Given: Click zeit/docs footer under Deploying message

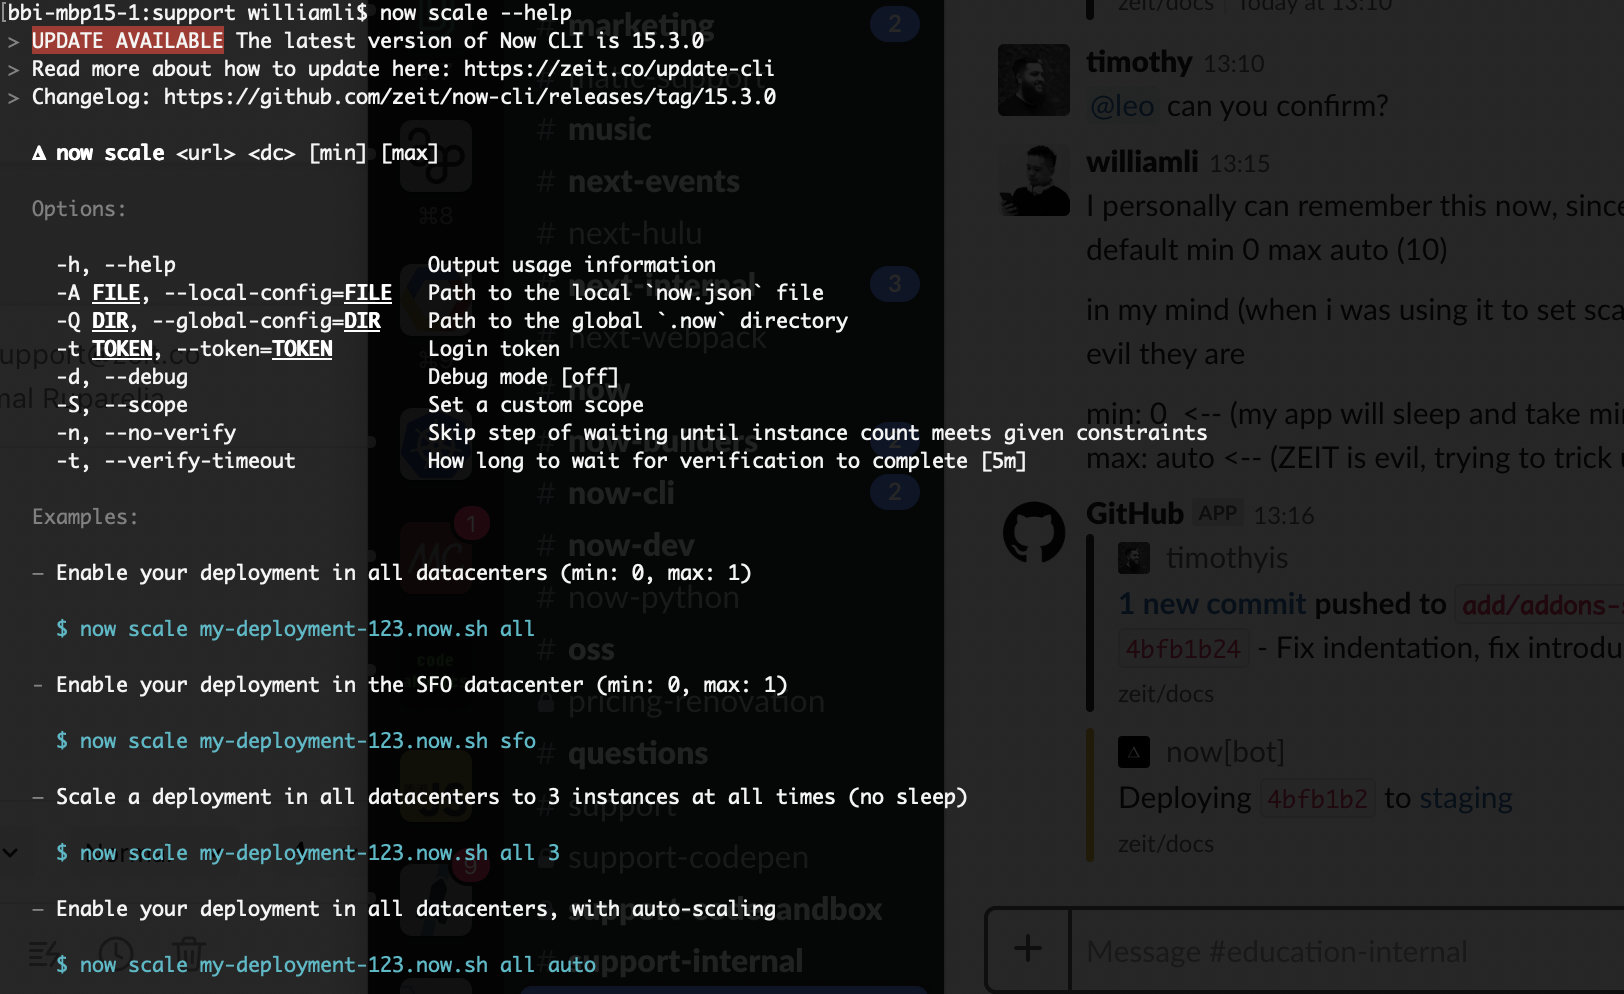Looking at the screenshot, I should (x=1166, y=844).
